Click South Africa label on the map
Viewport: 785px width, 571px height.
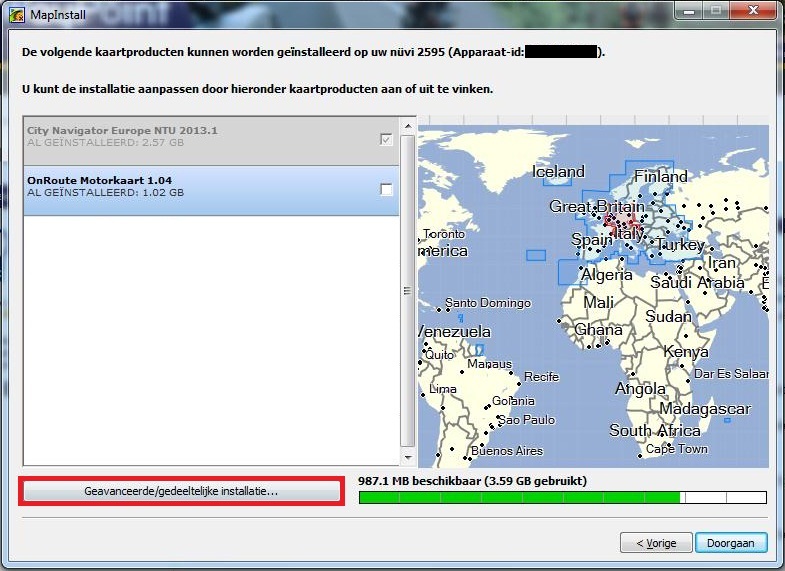[x=654, y=430]
